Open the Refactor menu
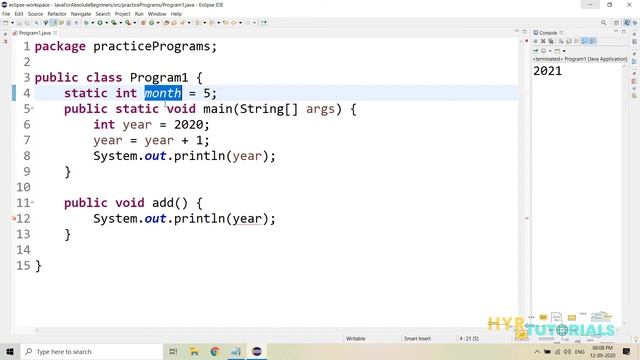The image size is (640, 360). [57, 14]
